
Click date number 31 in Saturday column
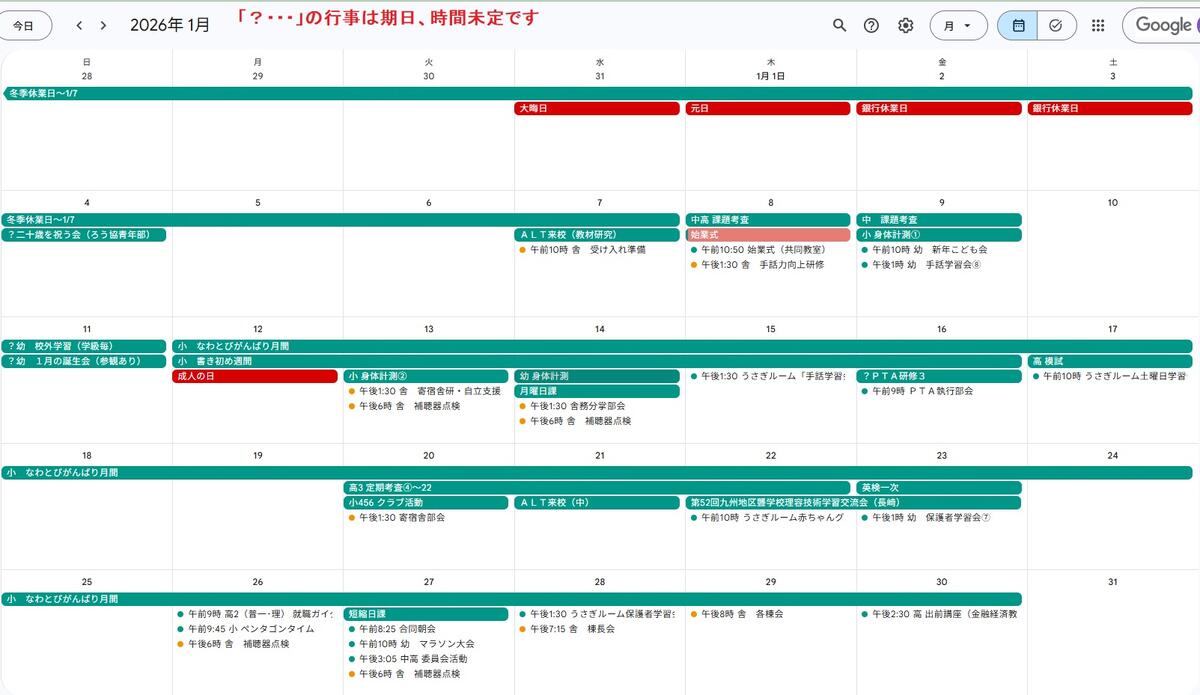tap(1113, 582)
